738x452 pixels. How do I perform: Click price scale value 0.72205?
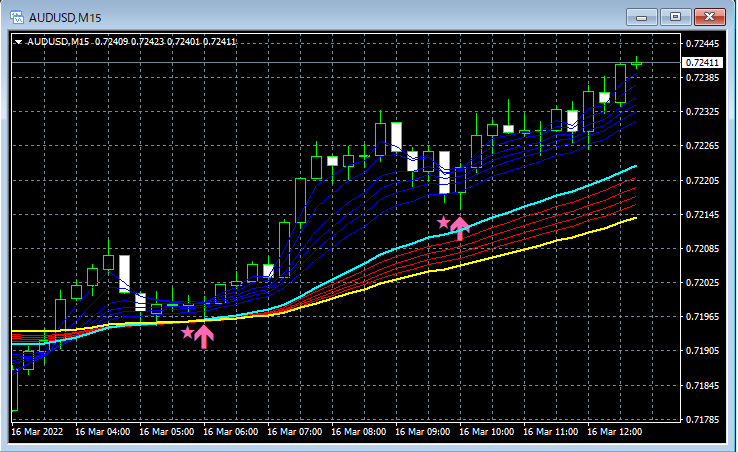coord(702,181)
